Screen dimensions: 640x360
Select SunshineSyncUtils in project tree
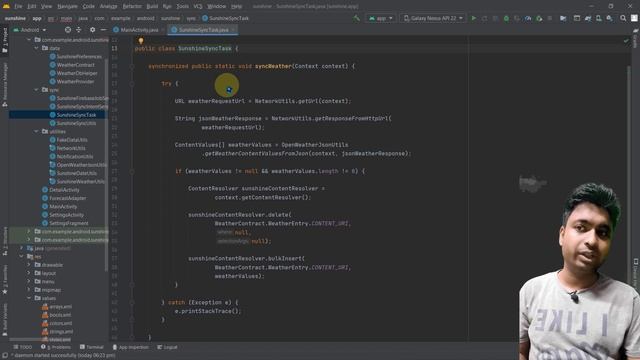76,123
